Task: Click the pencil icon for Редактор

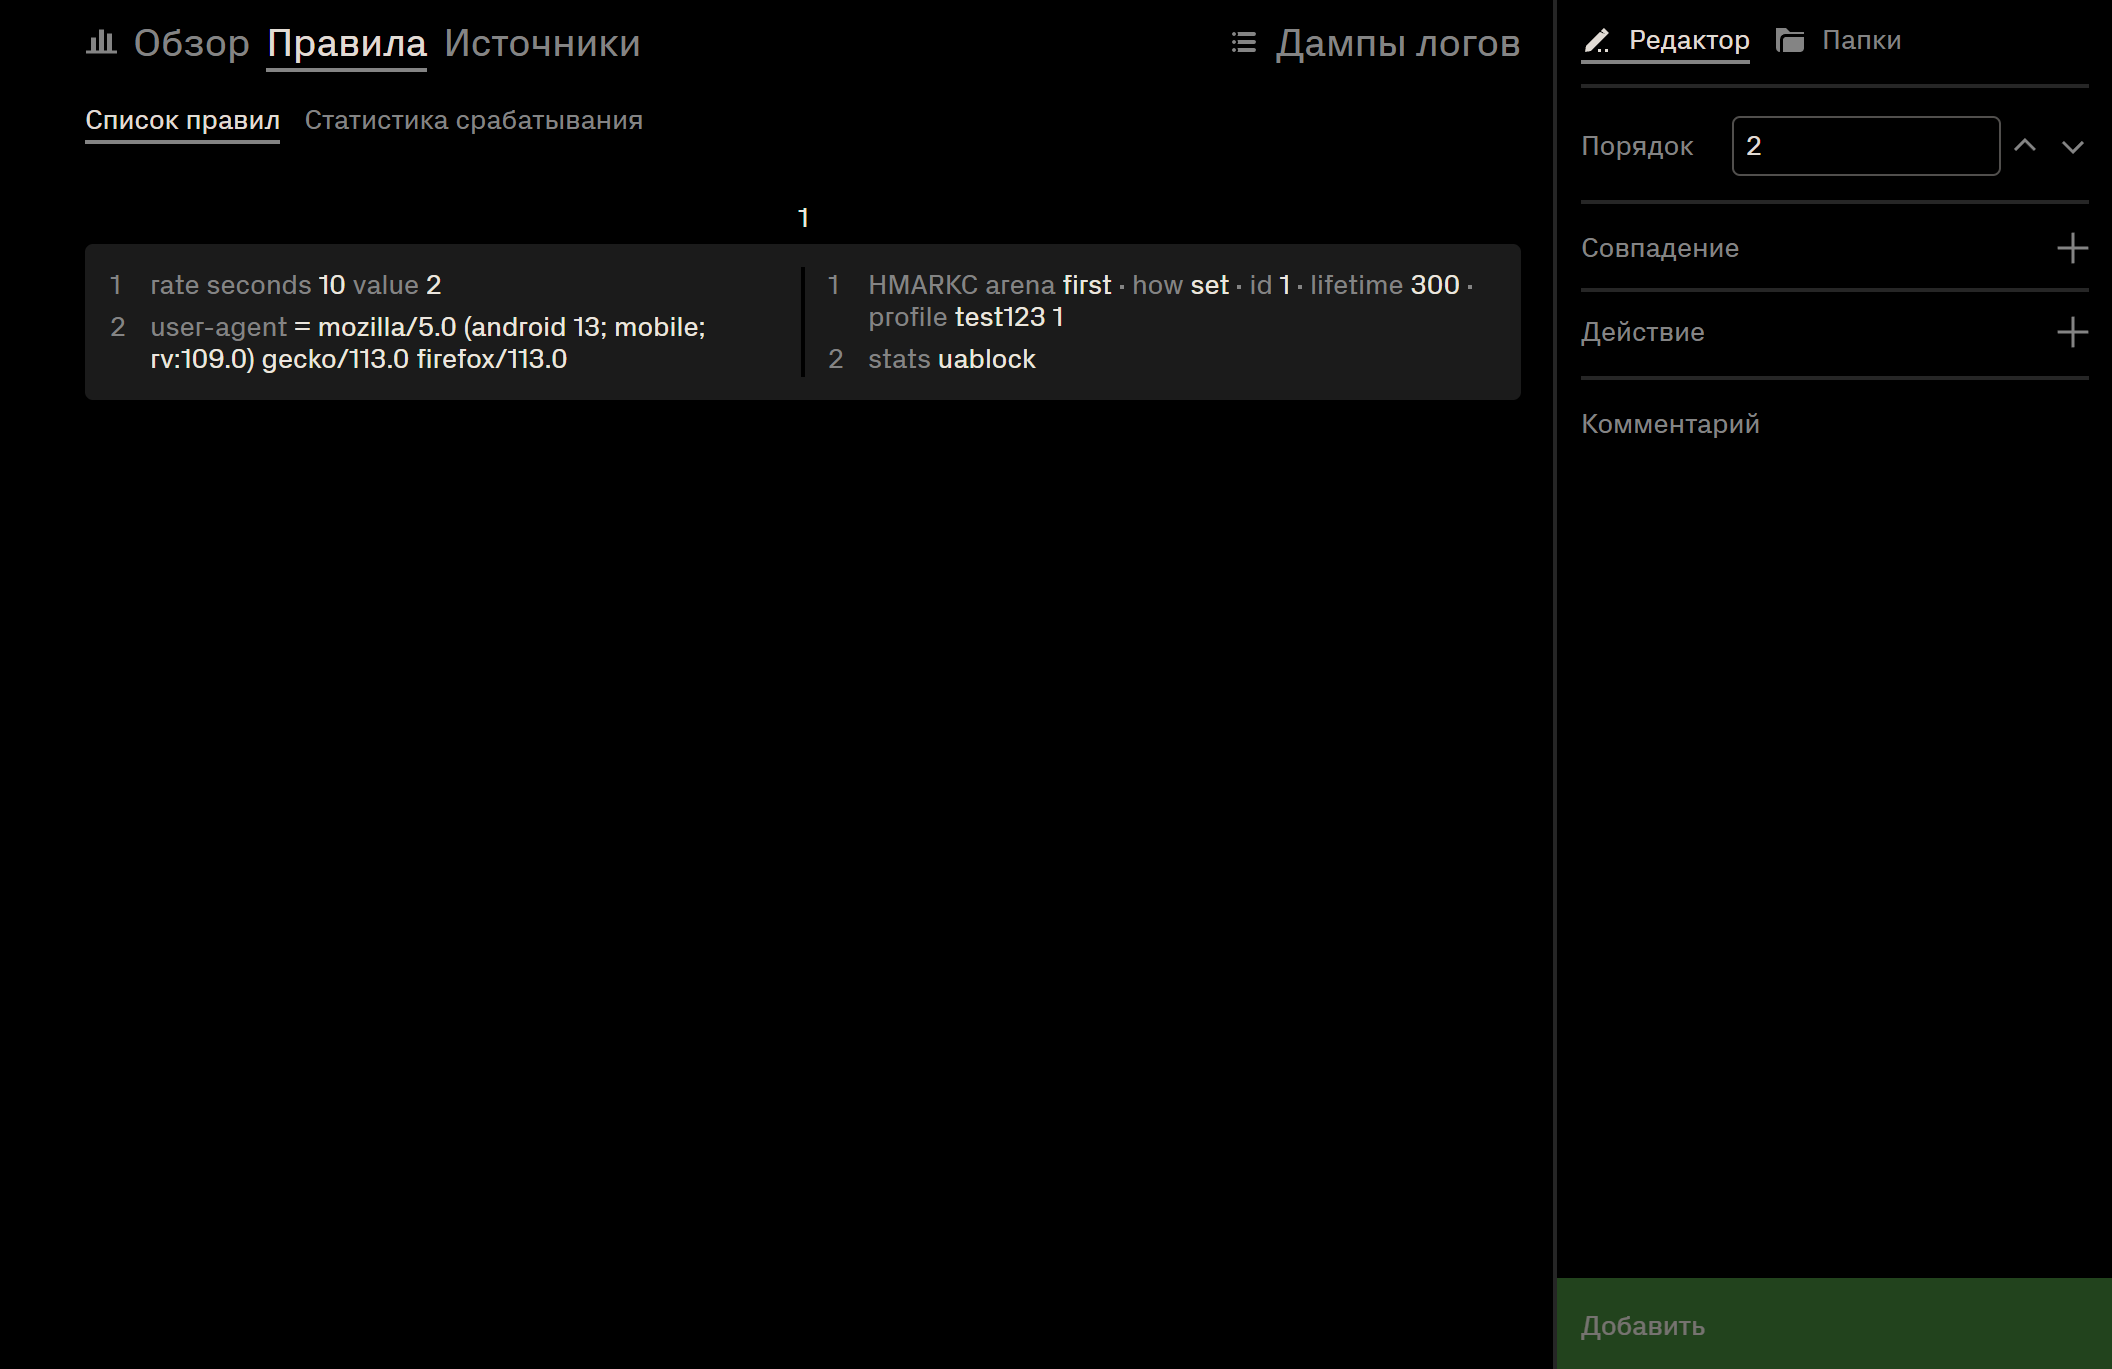Action: coord(1597,40)
